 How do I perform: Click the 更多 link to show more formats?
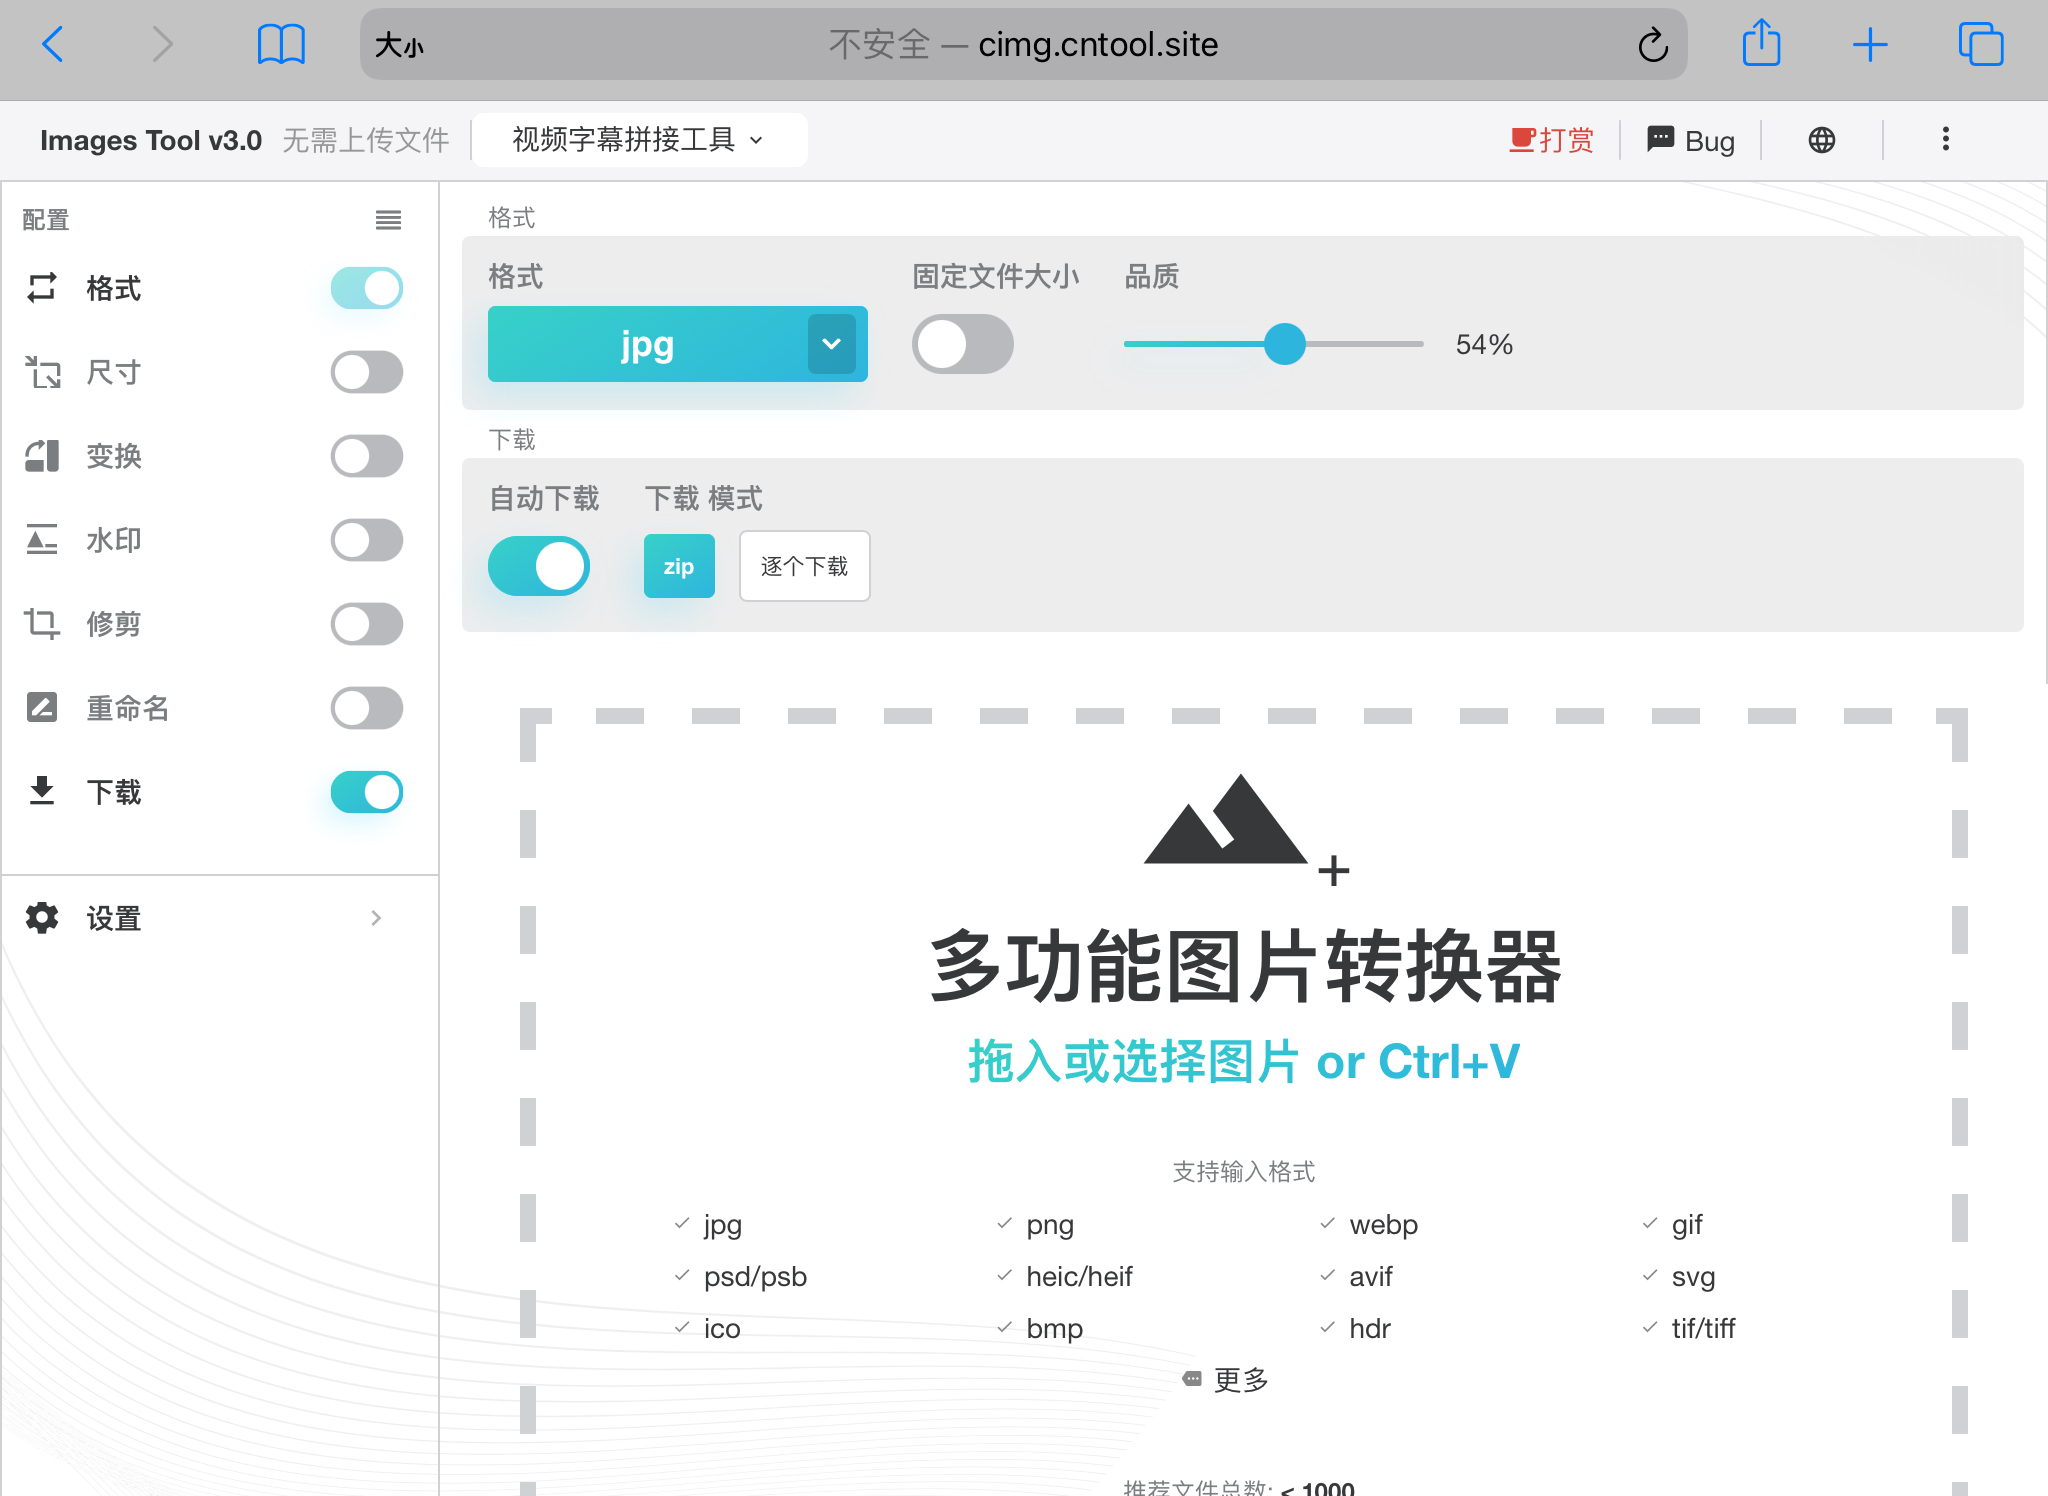(1239, 1379)
